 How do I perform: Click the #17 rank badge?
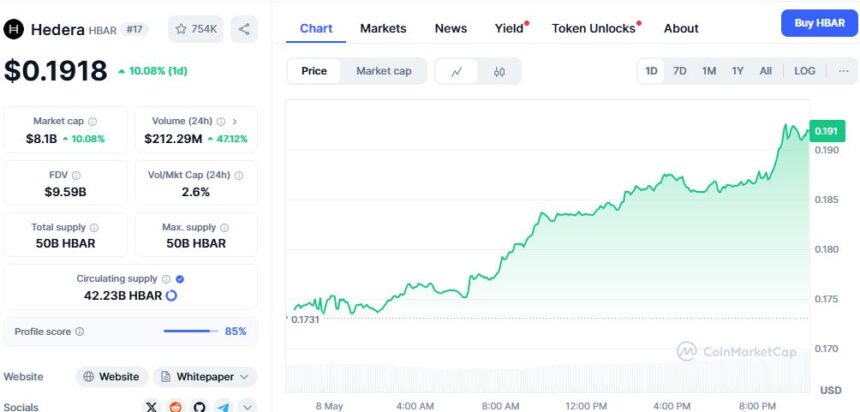click(134, 29)
